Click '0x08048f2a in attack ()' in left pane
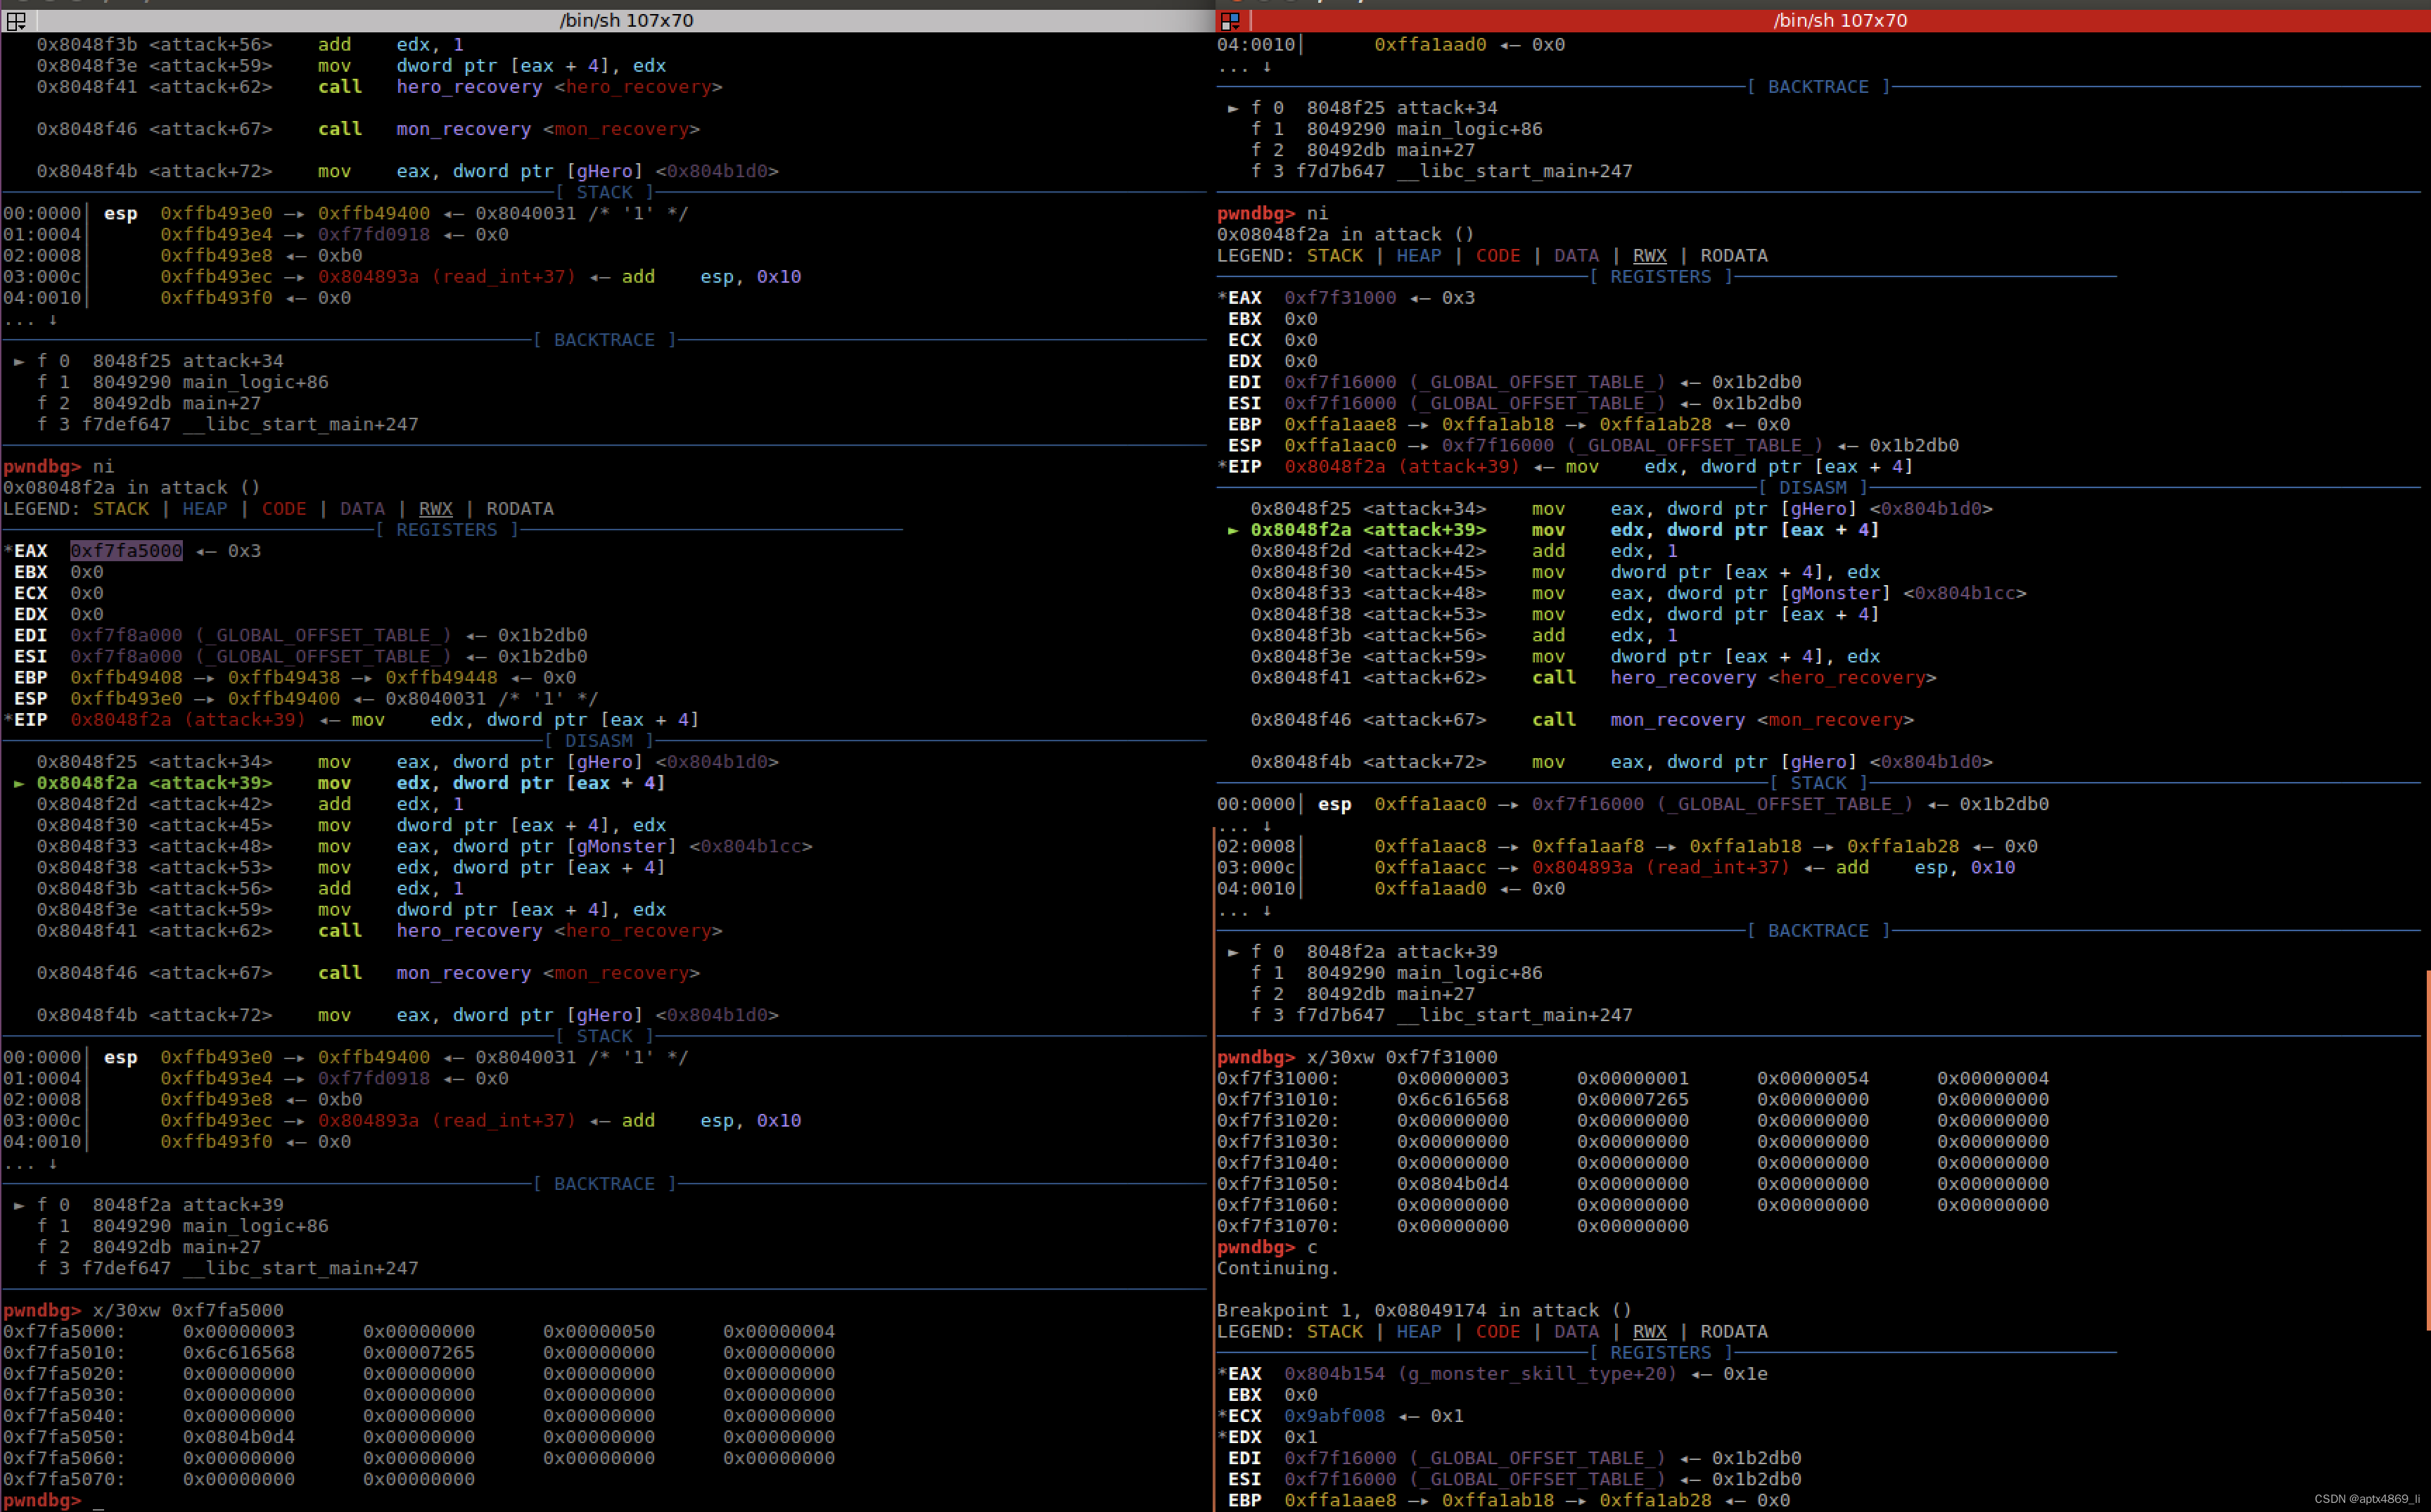 pyautogui.click(x=132, y=488)
